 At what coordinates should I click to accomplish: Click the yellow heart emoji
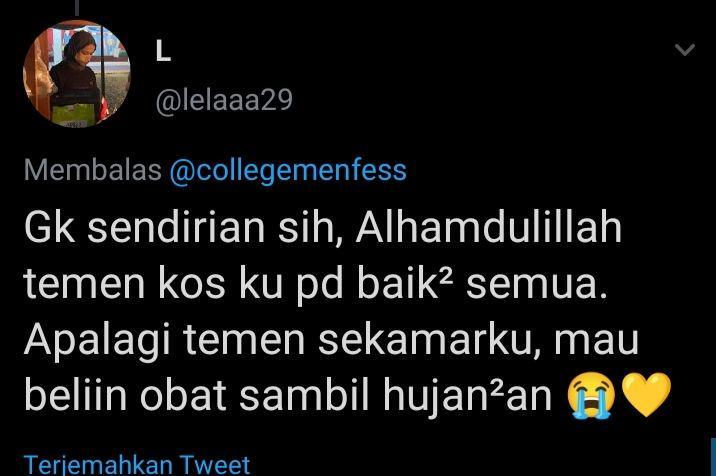coord(647,395)
